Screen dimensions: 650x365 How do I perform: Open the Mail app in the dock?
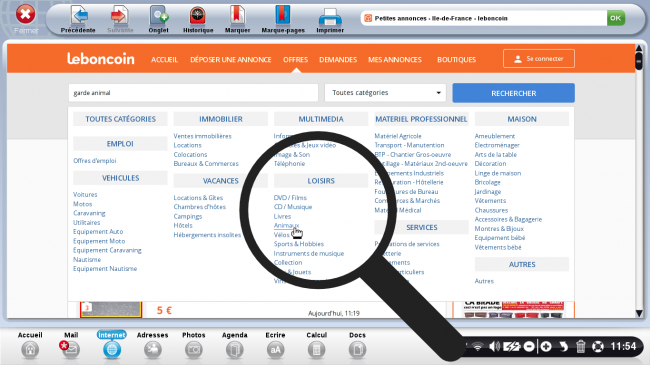70,345
